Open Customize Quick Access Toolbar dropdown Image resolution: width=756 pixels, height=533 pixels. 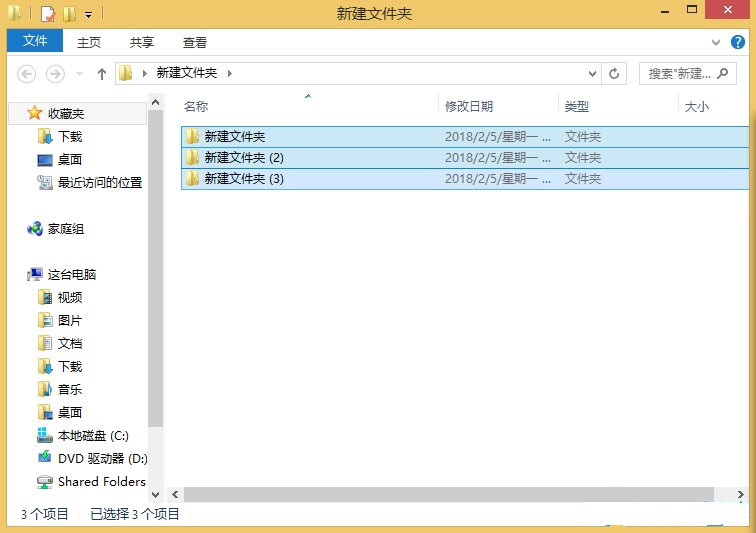pyautogui.click(x=88, y=14)
